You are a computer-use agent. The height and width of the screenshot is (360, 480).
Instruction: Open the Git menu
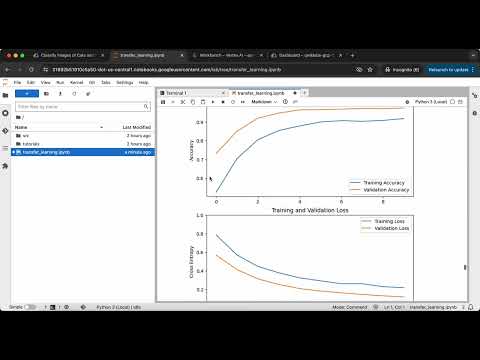92,82
